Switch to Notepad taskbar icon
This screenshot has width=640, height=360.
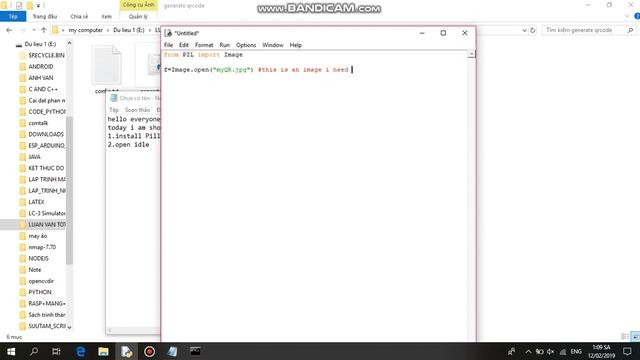pyautogui.click(x=172, y=351)
